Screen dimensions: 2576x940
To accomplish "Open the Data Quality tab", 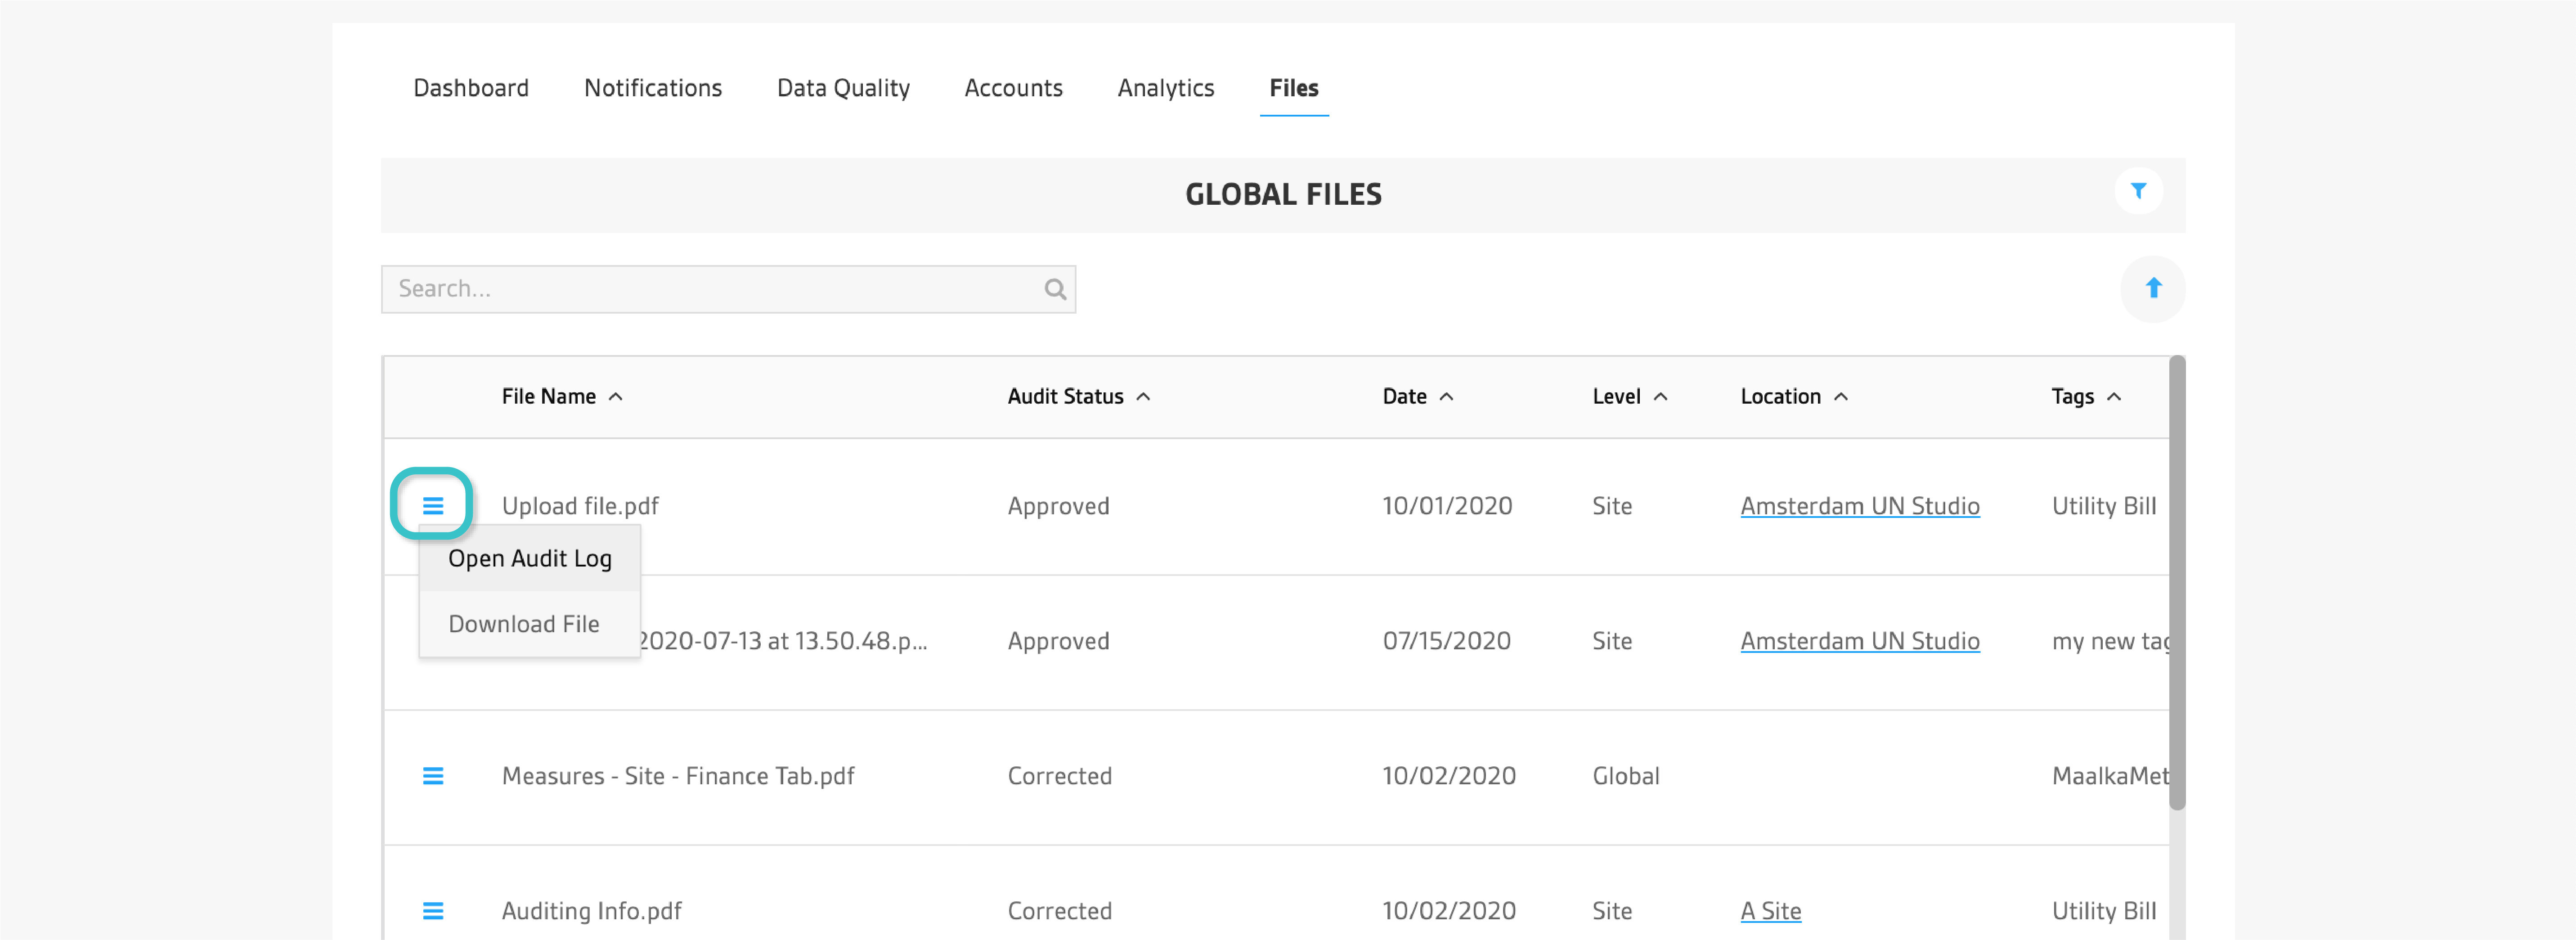I will [843, 88].
